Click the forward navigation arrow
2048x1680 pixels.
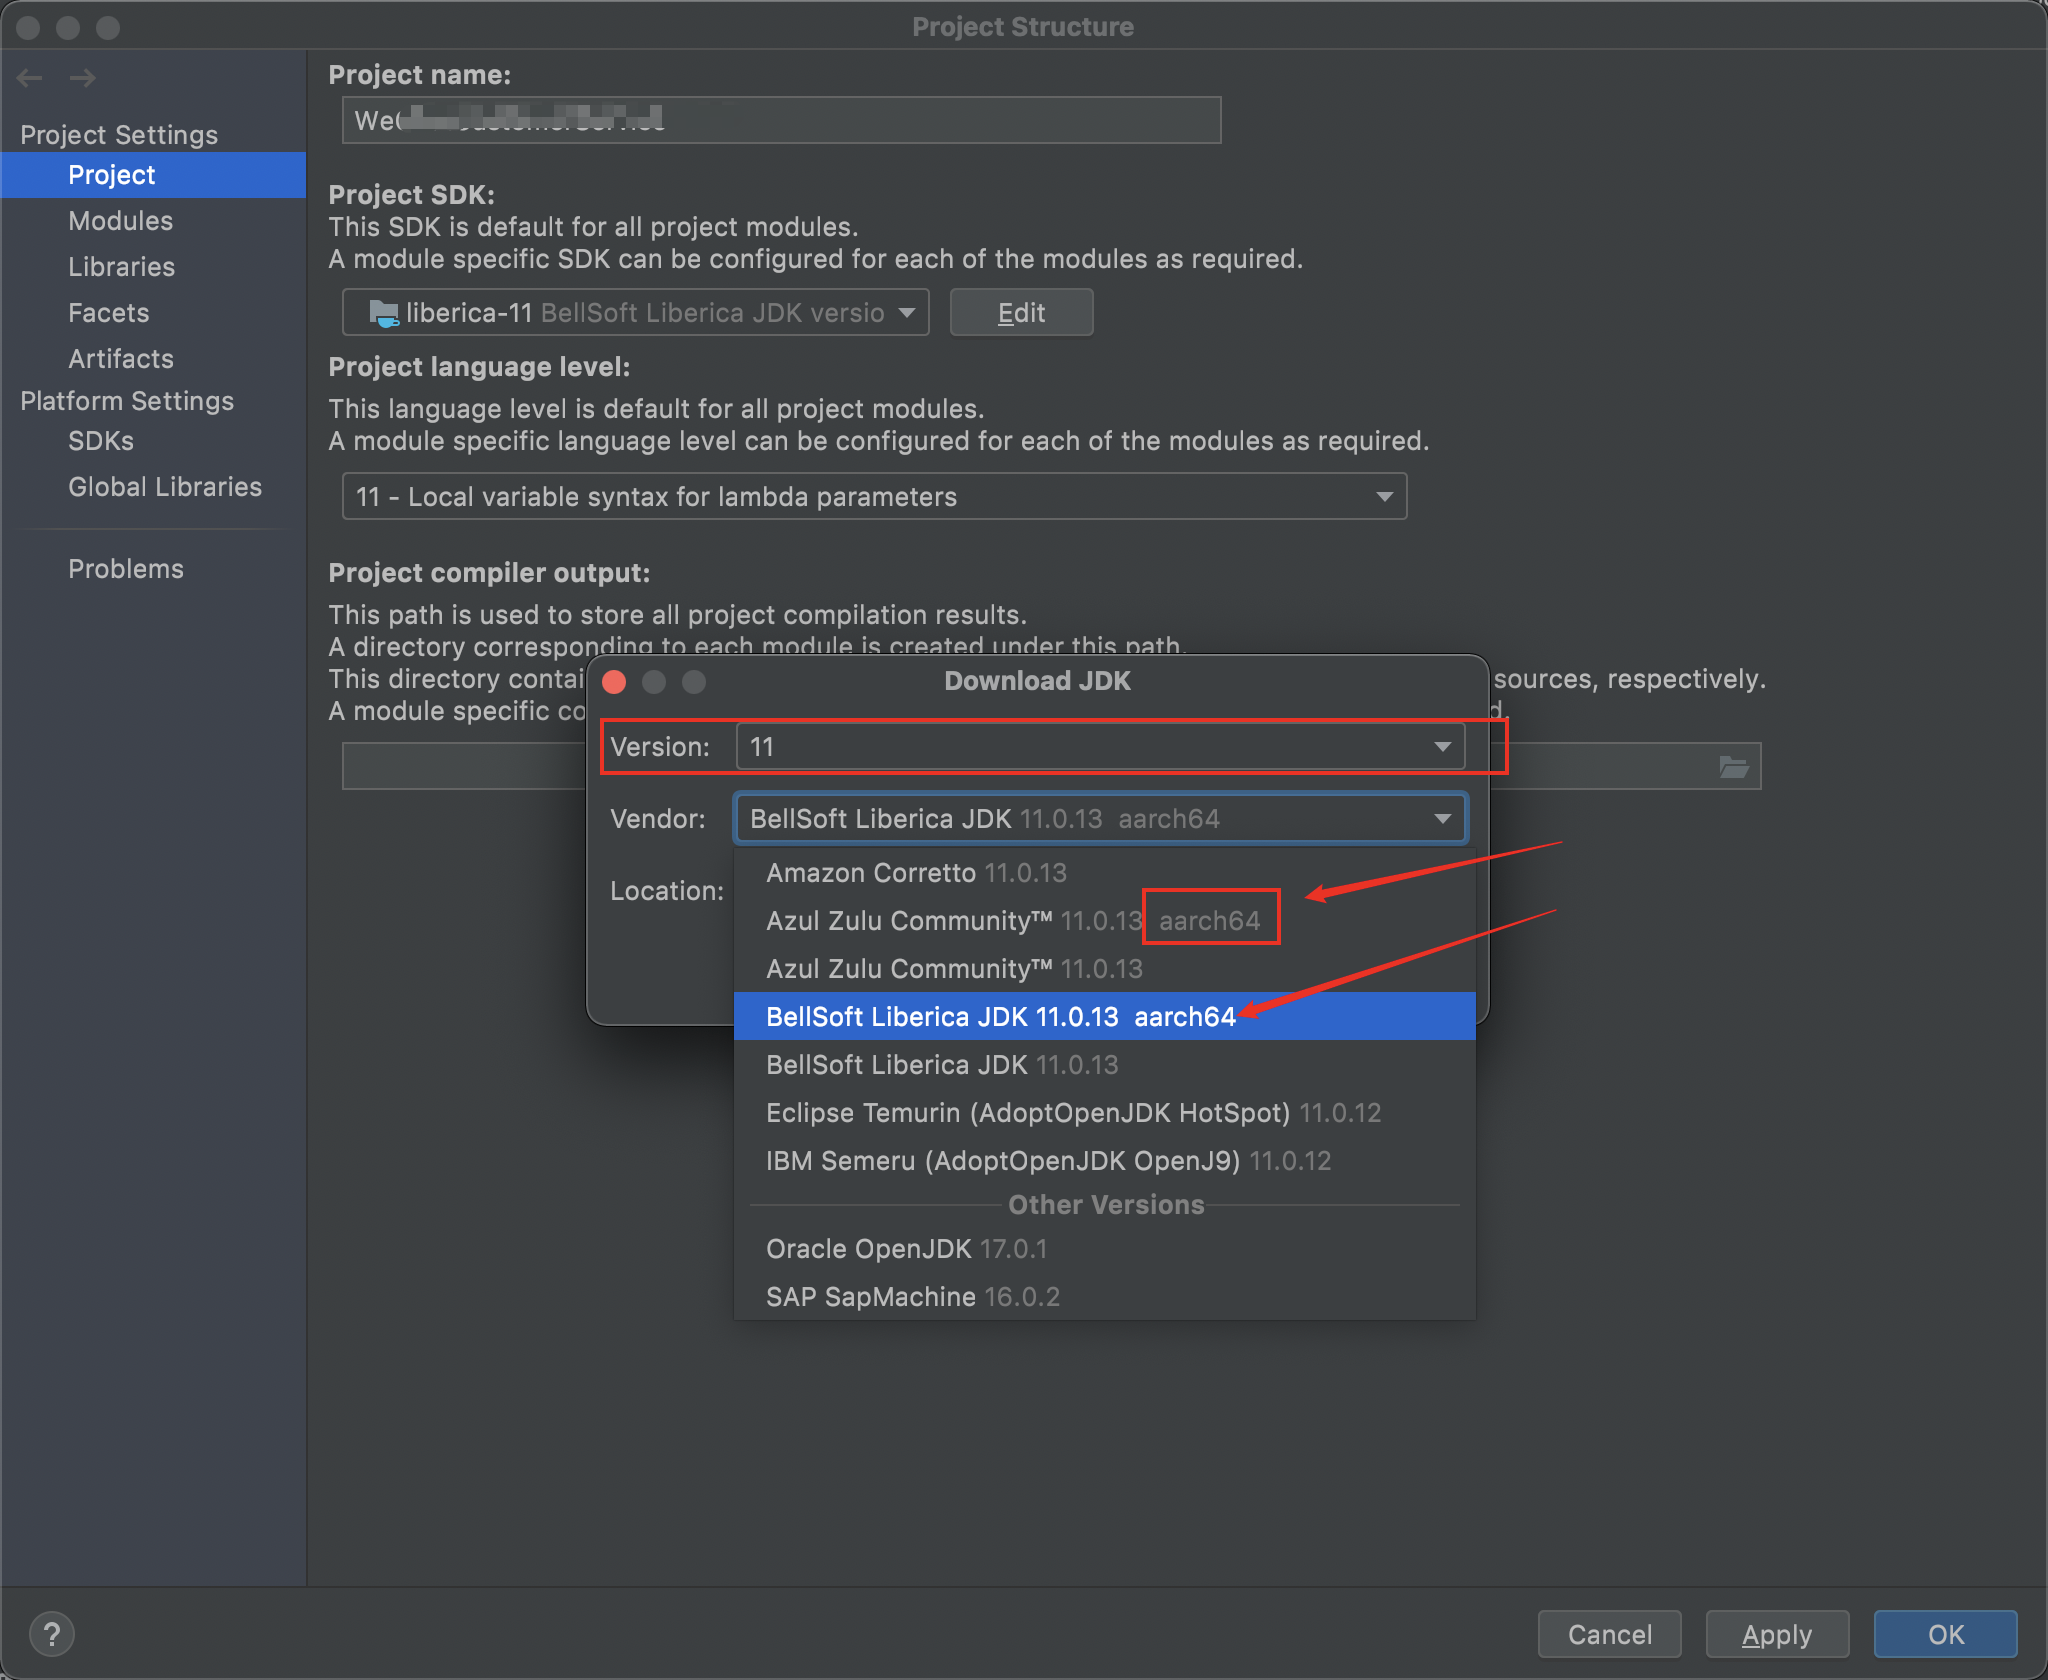click(x=83, y=78)
